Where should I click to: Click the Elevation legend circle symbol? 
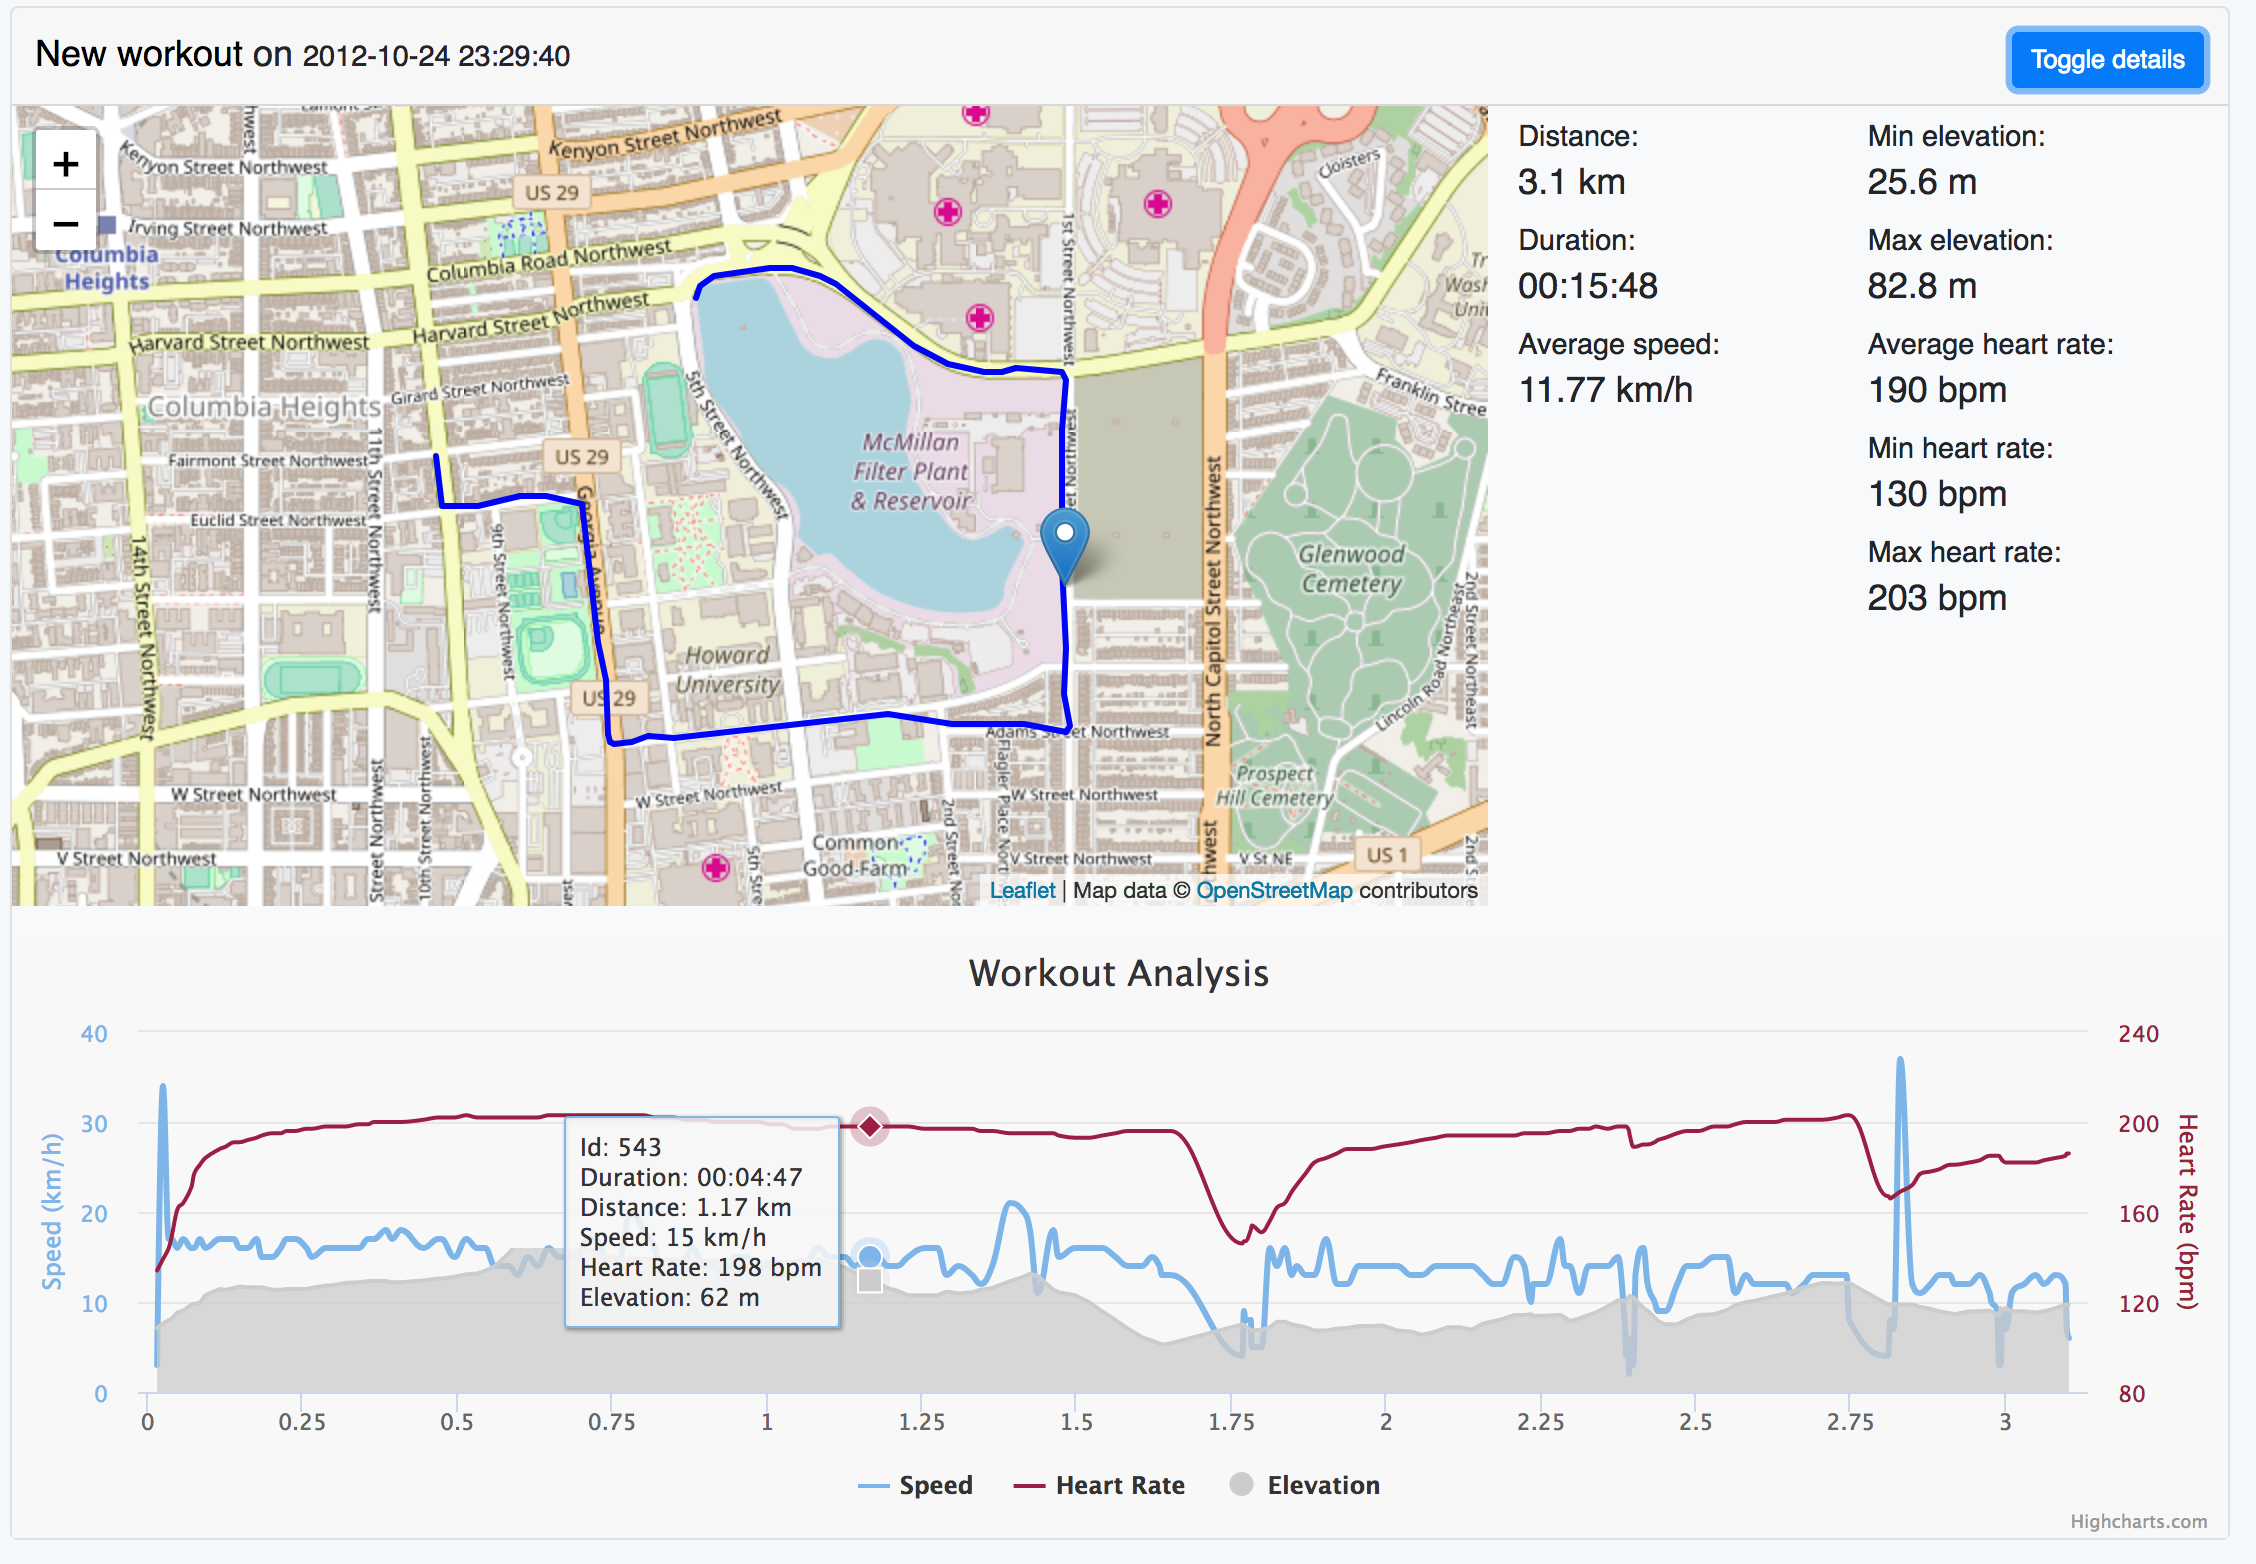point(1240,1485)
